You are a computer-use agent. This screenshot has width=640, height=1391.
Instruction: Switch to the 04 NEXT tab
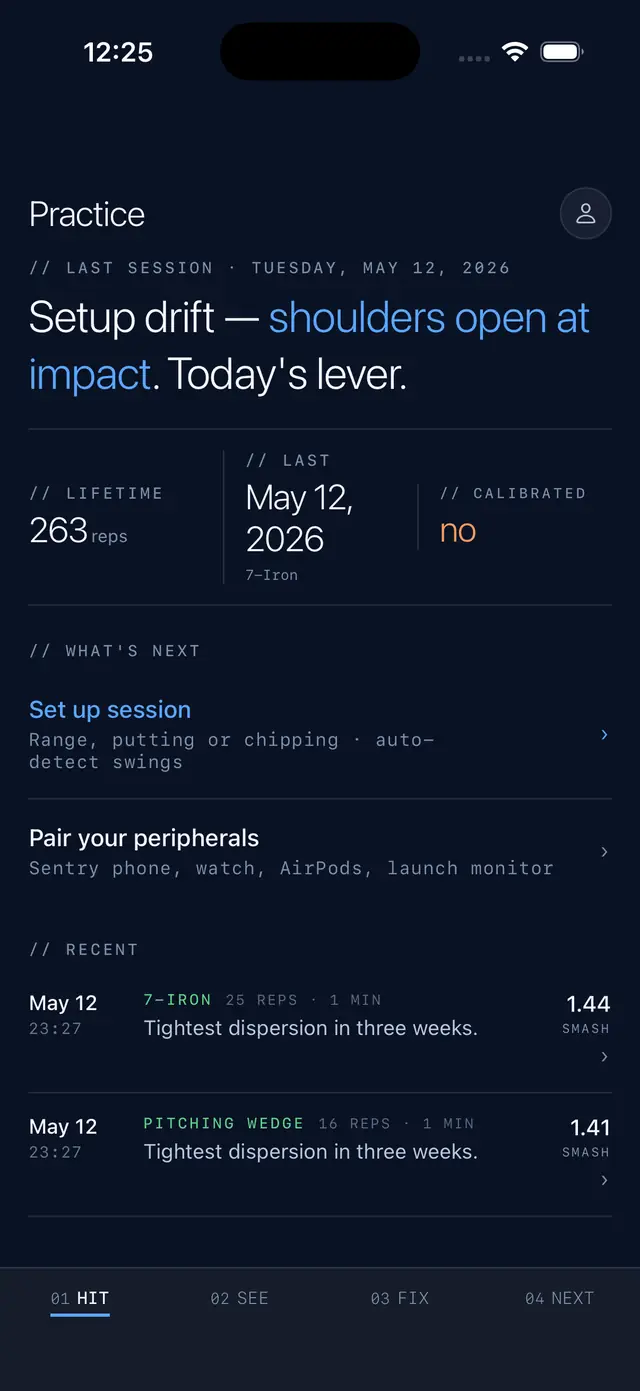click(x=560, y=1298)
